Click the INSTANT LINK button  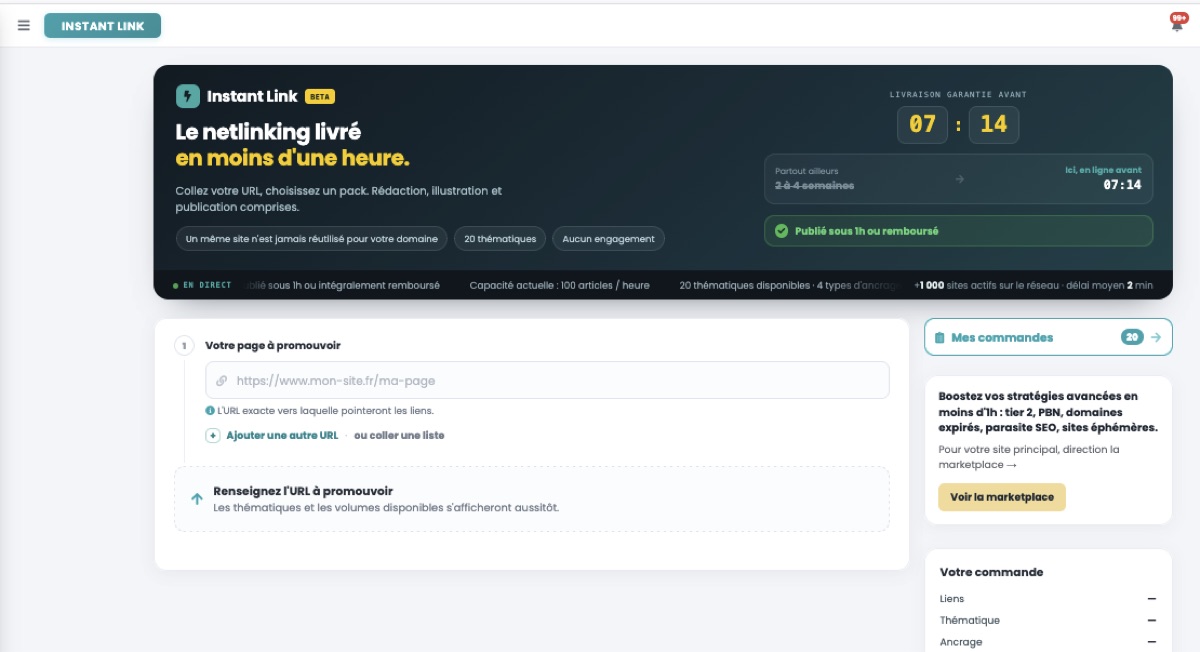click(x=102, y=26)
